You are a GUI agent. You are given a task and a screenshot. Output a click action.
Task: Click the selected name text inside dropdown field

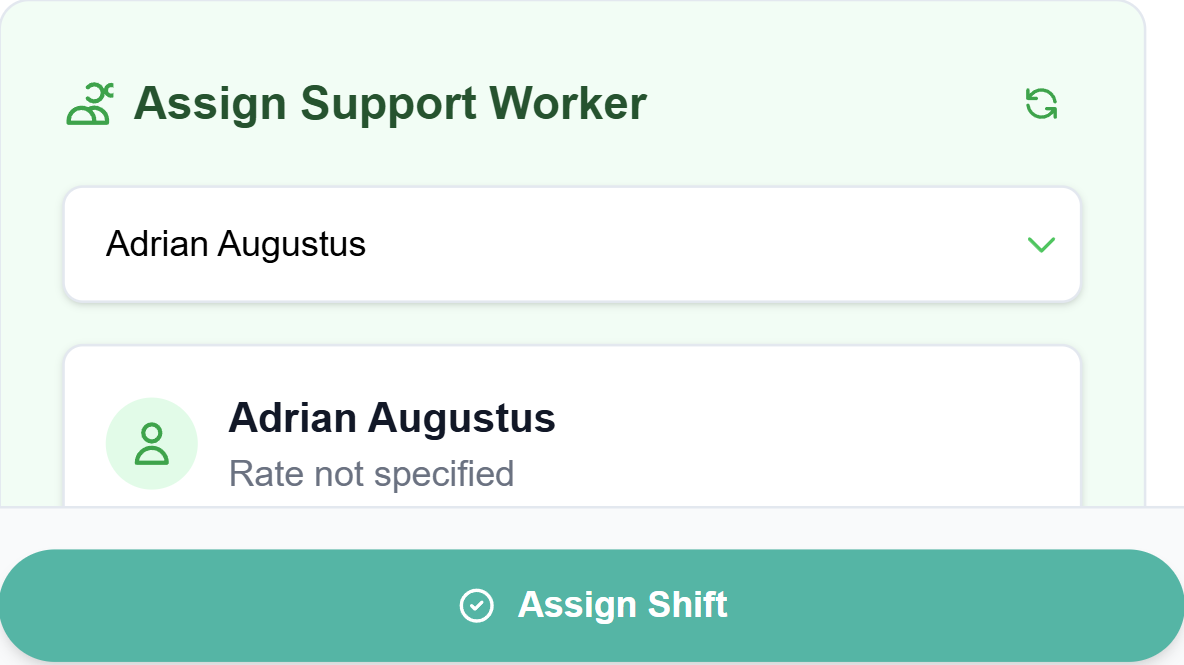[236, 244]
